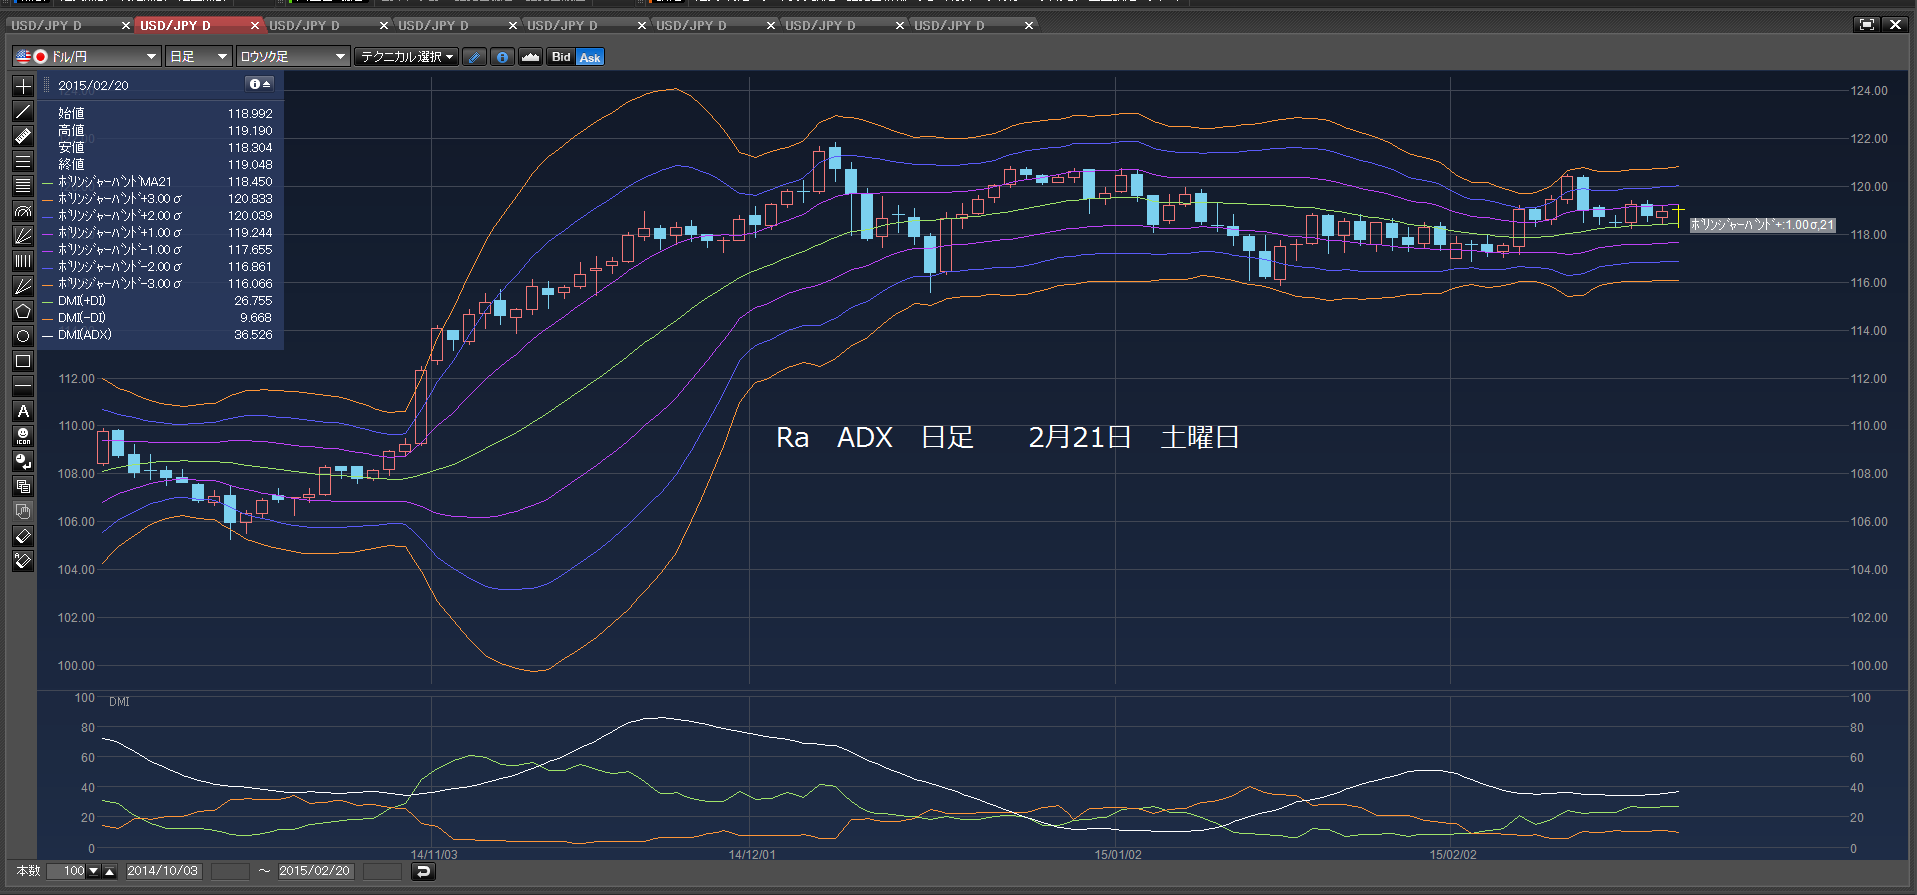
Task: Select the circle drawing tool
Action: click(23, 336)
